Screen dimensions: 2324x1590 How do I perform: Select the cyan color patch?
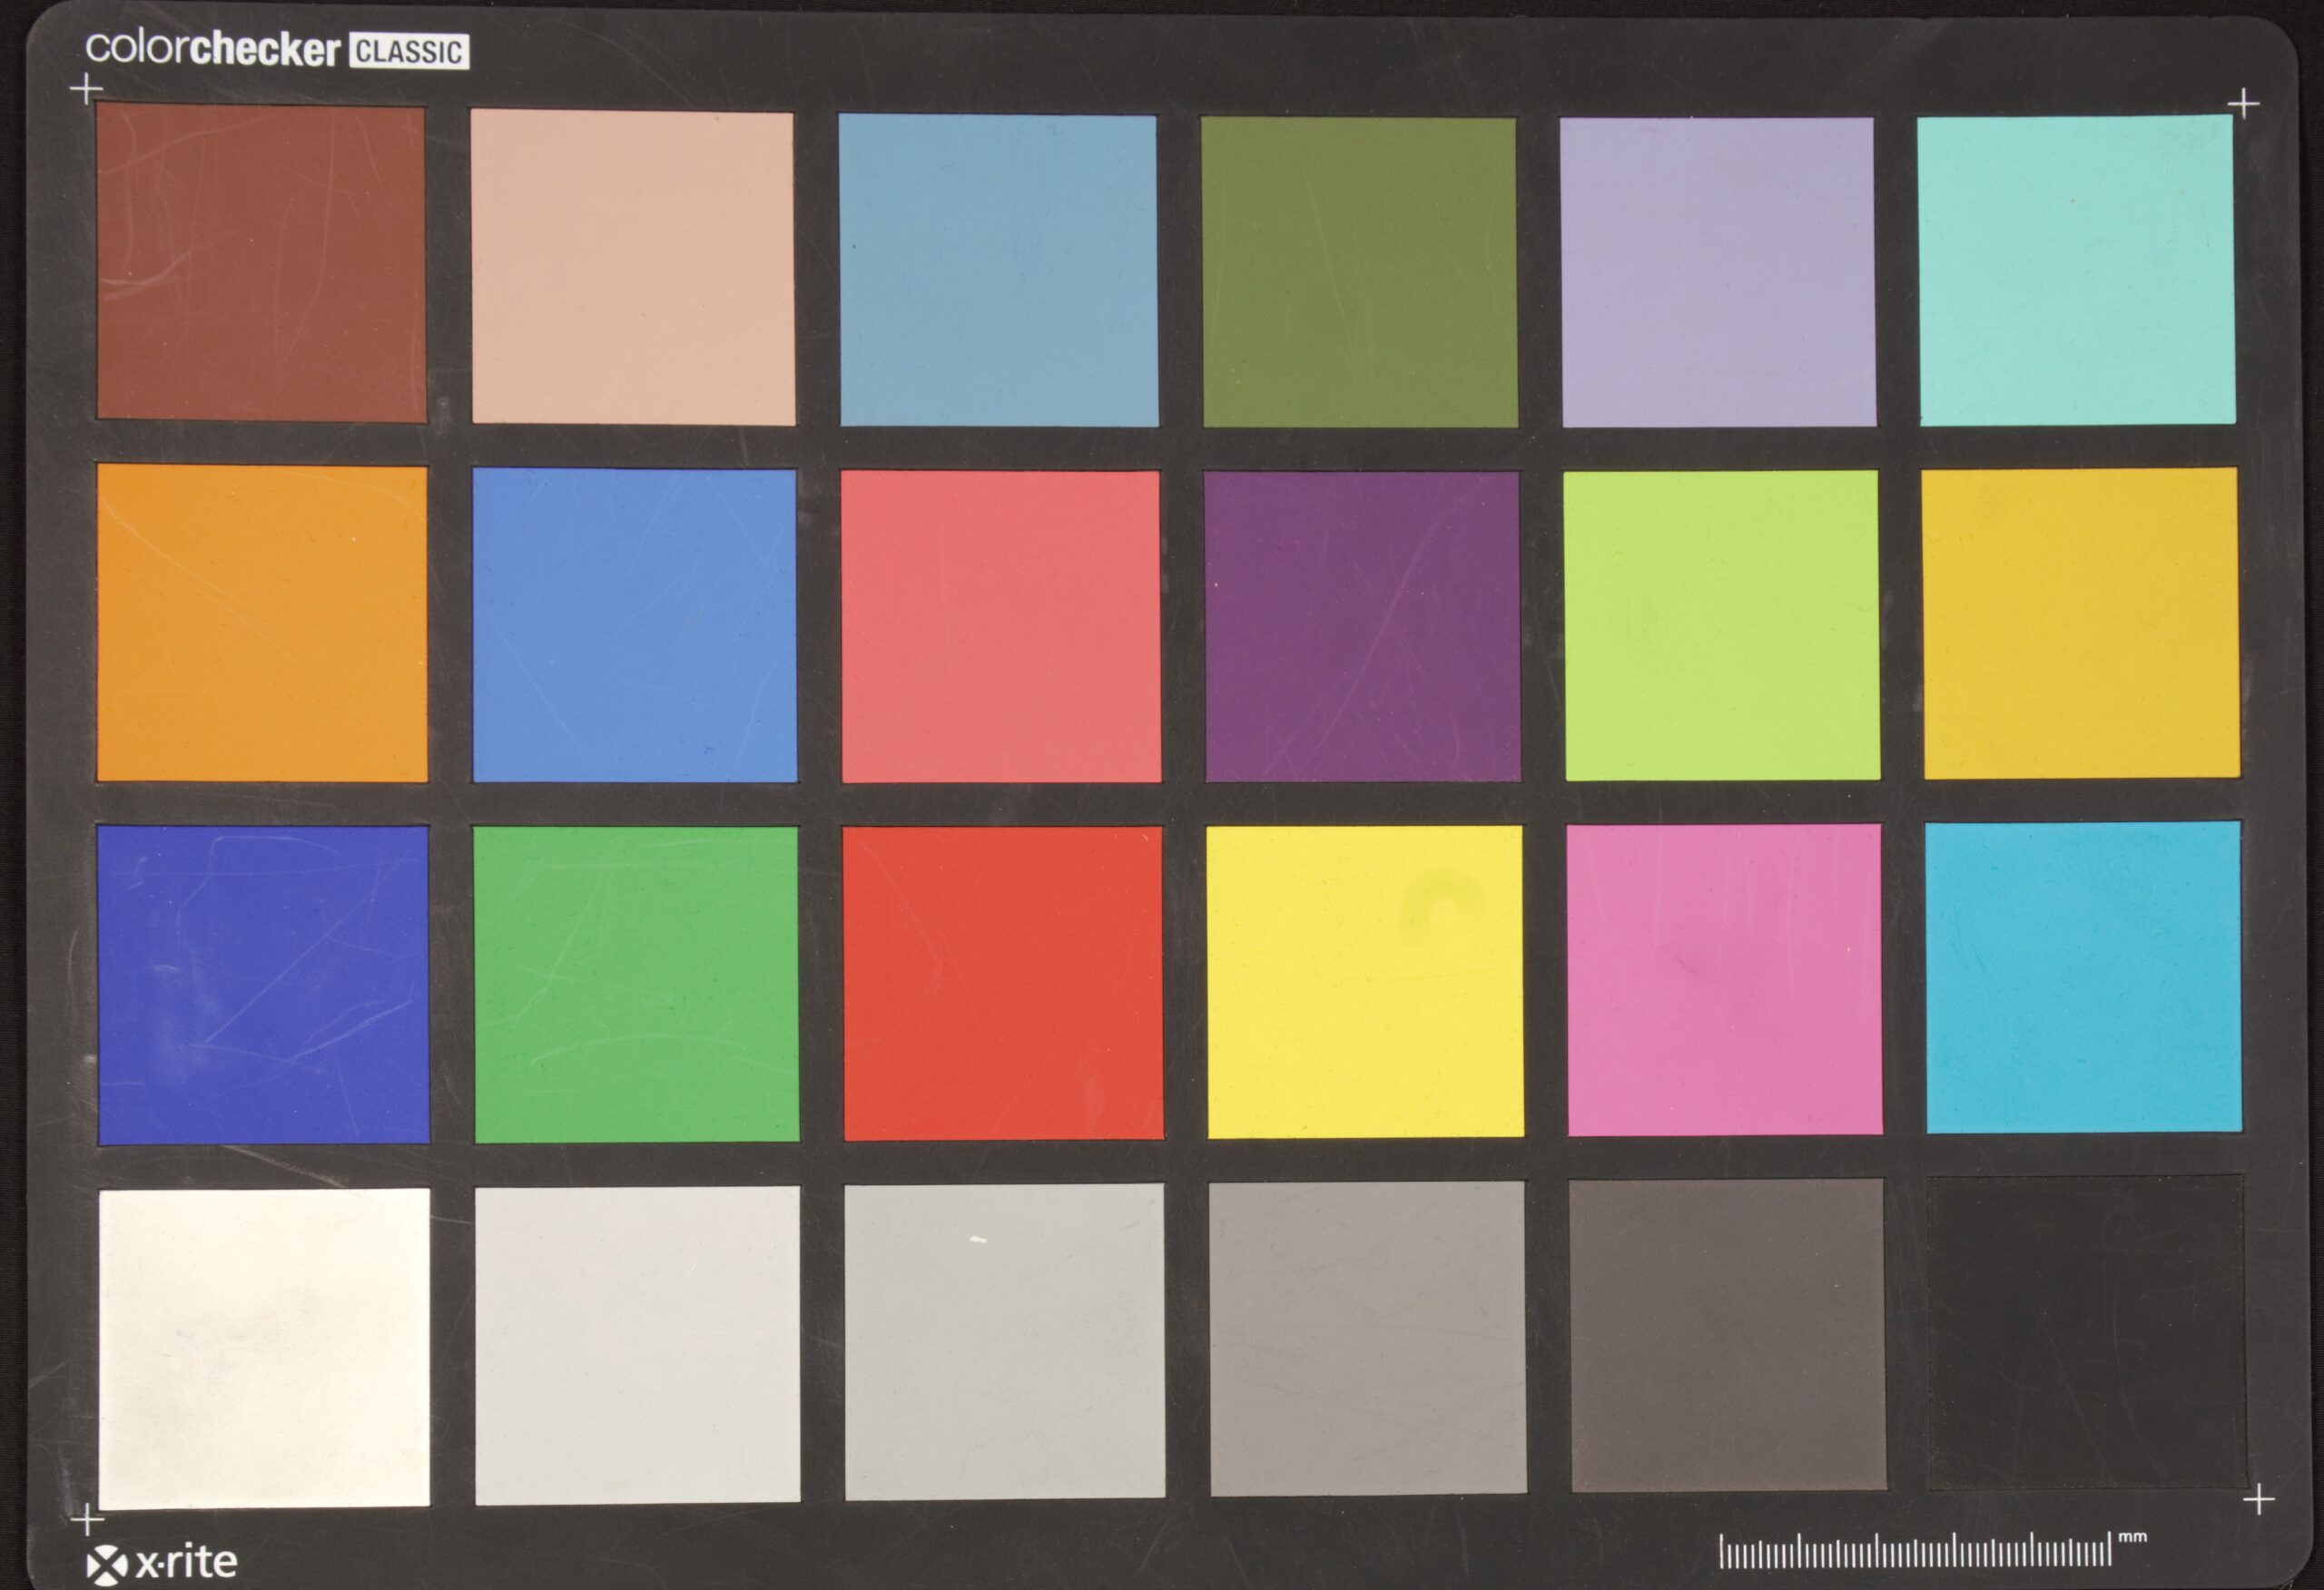pyautogui.click(x=2083, y=978)
